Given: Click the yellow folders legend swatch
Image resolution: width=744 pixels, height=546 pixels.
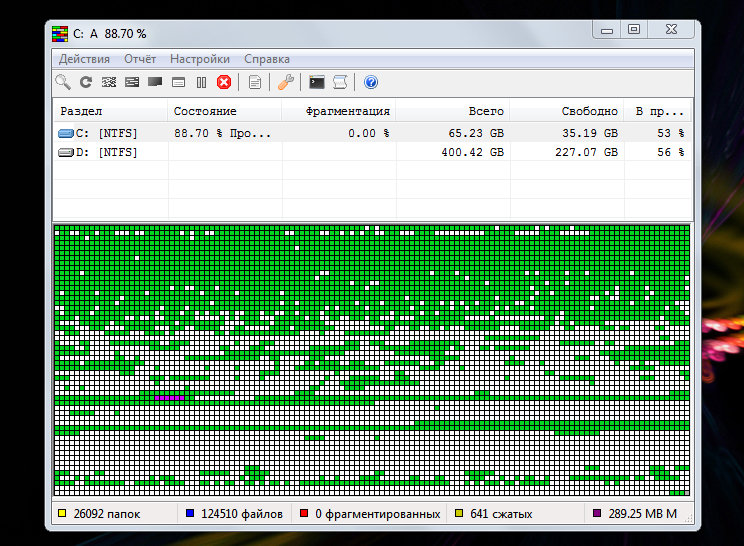Looking at the screenshot, I should 62,513.
